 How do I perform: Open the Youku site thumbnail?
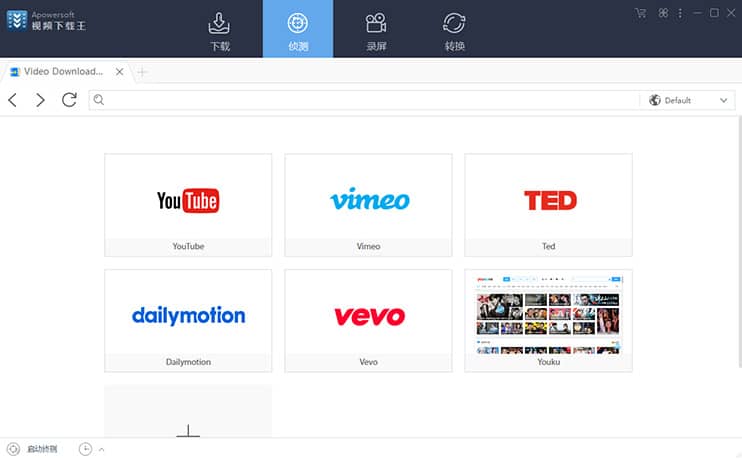548,313
